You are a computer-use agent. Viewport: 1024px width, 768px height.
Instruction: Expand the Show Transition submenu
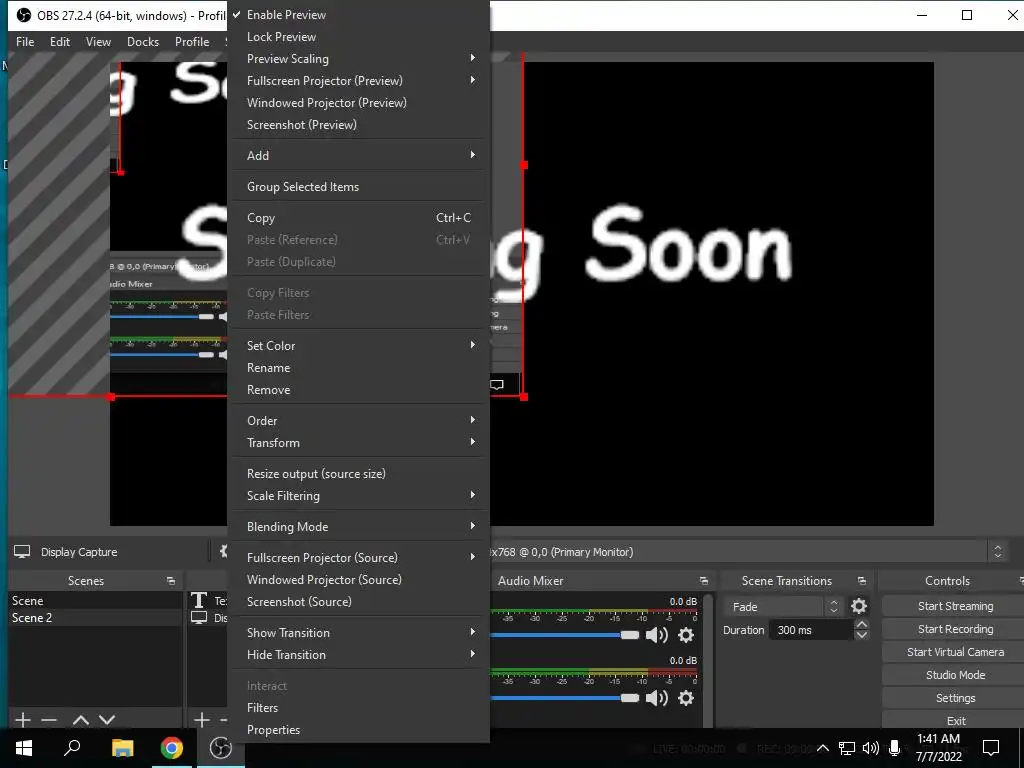coord(359,633)
